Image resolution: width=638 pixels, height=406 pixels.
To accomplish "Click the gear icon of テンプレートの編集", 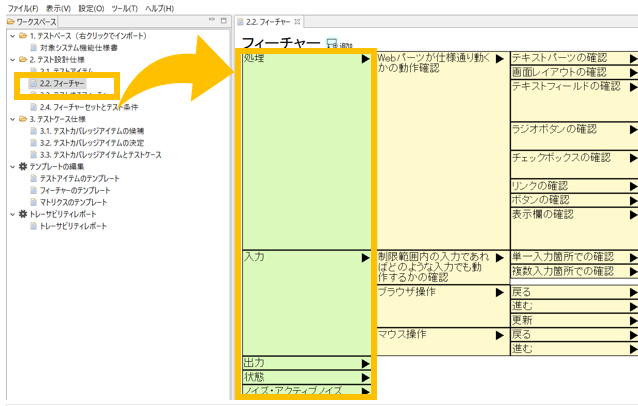I will (23, 166).
